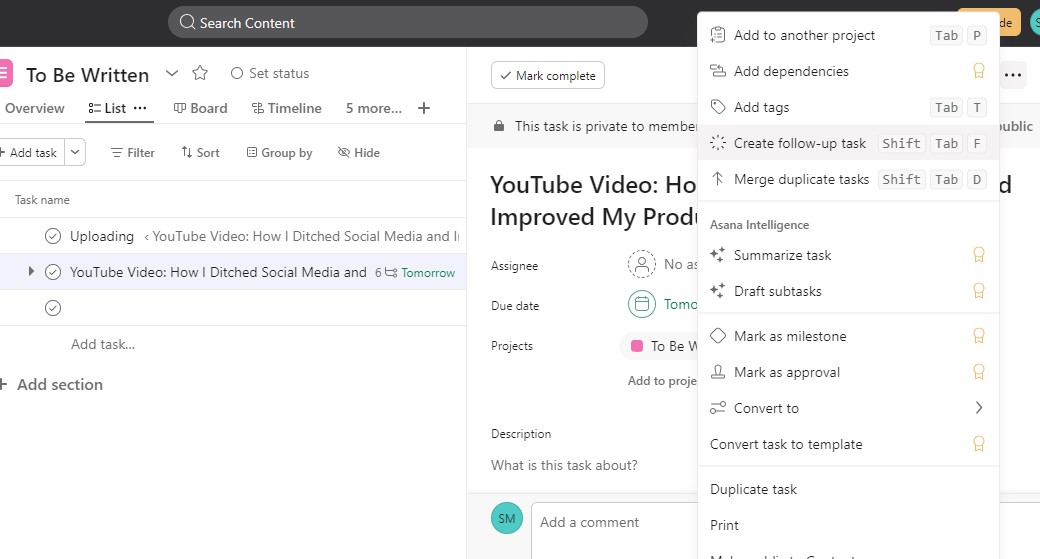Open the plus icon to add a view tab
This screenshot has width=1040, height=559.
[424, 108]
